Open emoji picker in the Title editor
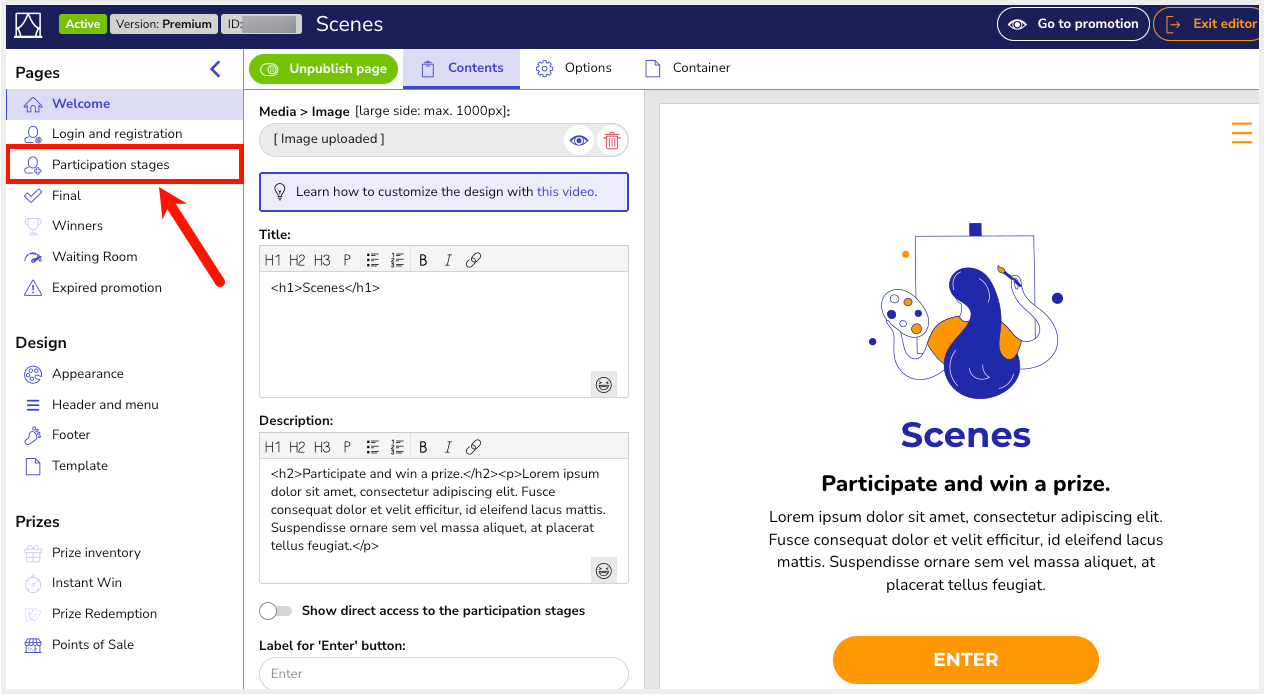Screen dimensions: 1264x695 click(x=603, y=384)
